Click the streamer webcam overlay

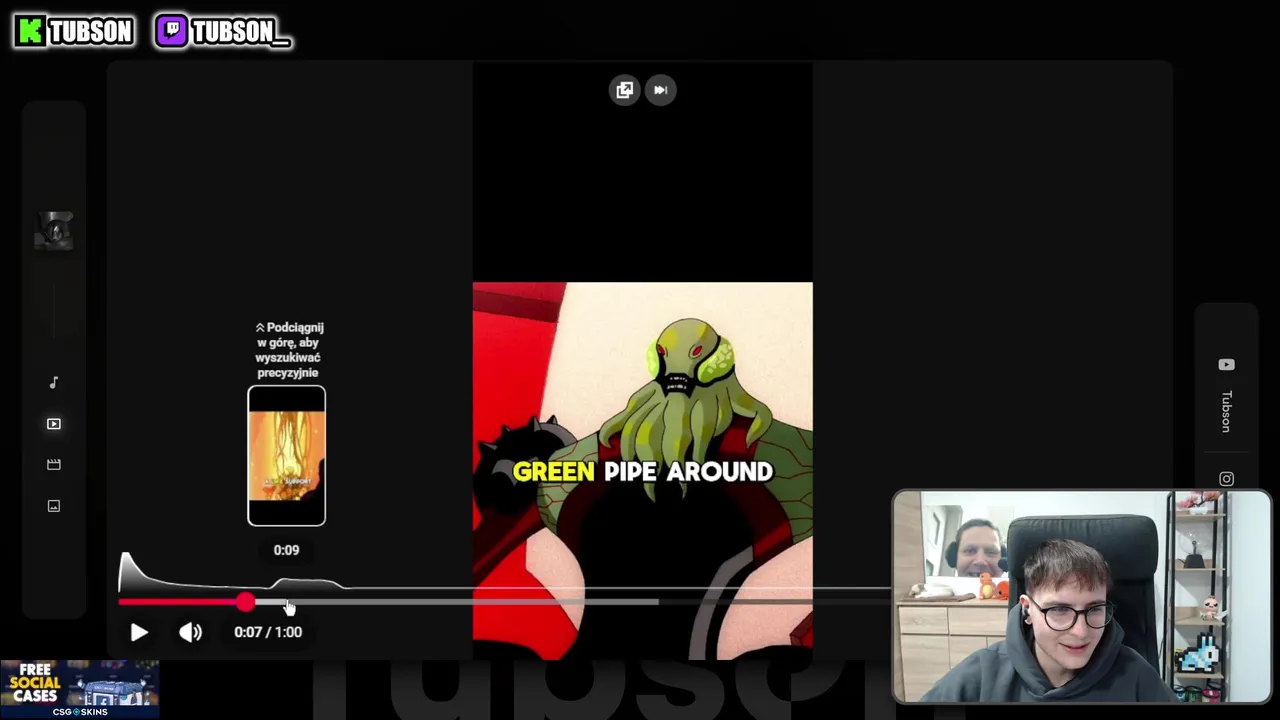tap(1081, 597)
